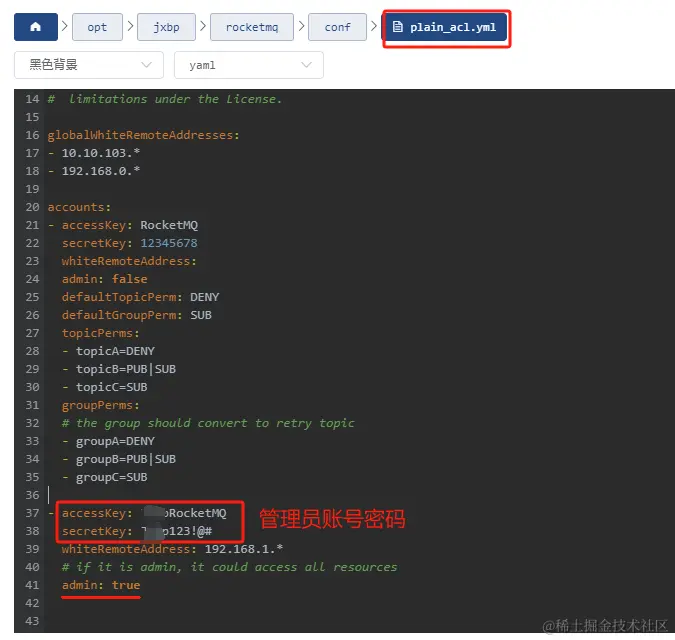The image size is (675, 640).
Task: Click the defaultGroupPerm SUB value
Action: click(201, 315)
